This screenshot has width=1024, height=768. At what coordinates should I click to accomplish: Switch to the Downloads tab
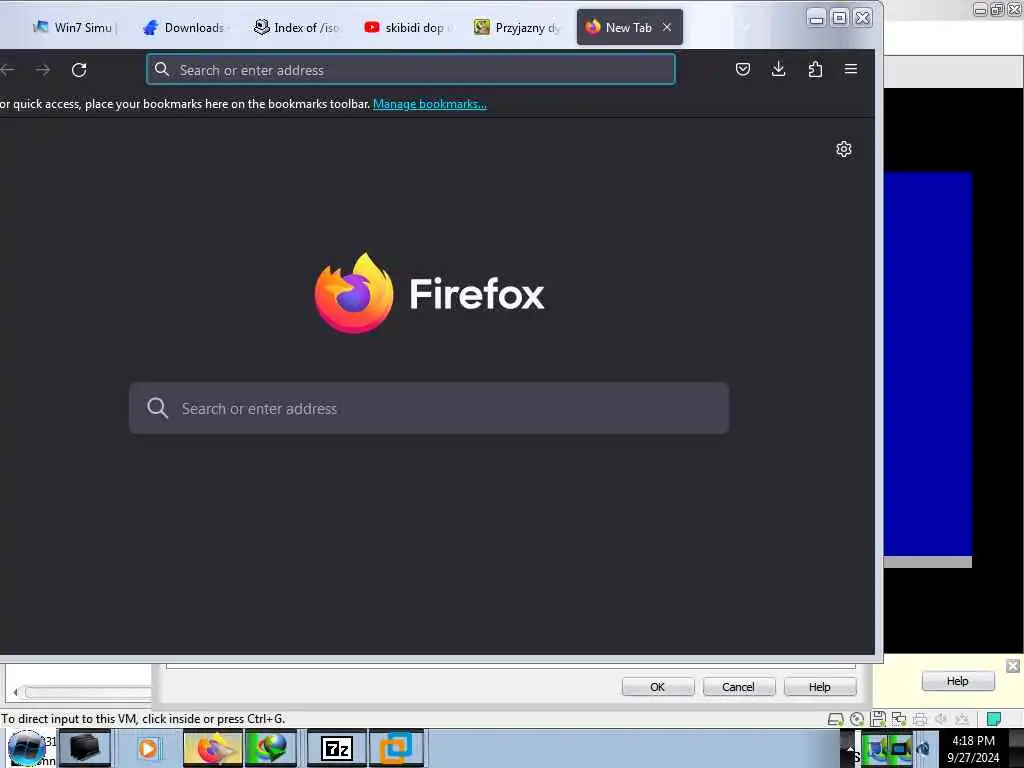pos(184,27)
